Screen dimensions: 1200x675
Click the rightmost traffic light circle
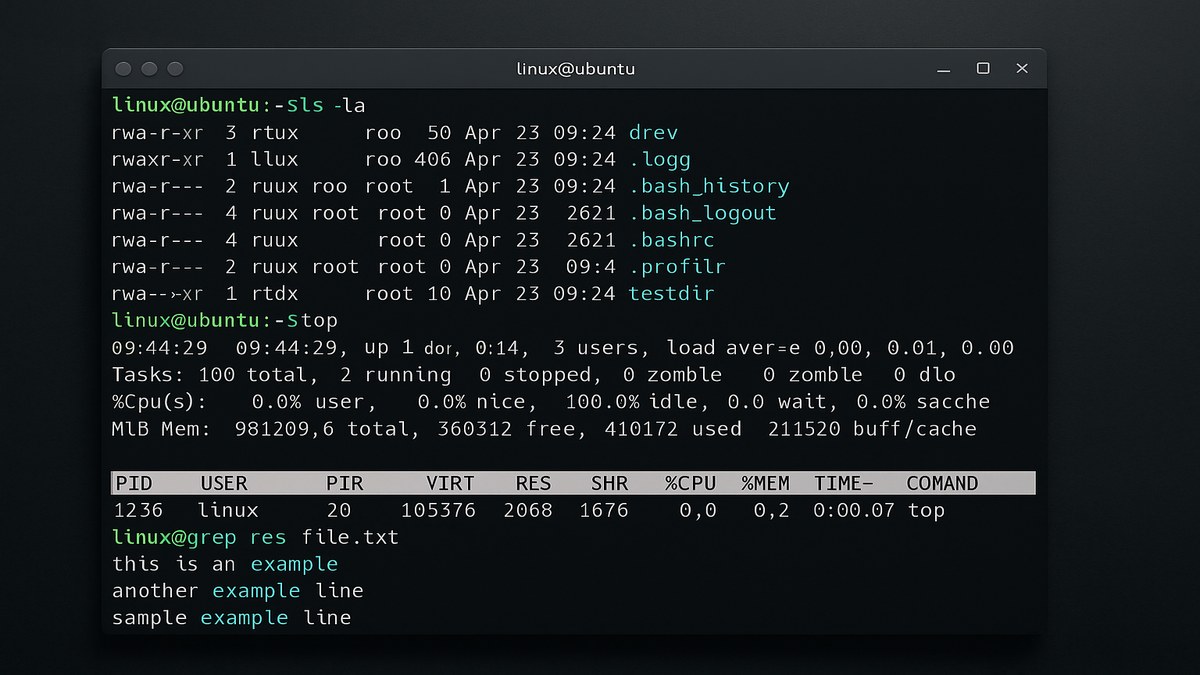click(x=174, y=68)
